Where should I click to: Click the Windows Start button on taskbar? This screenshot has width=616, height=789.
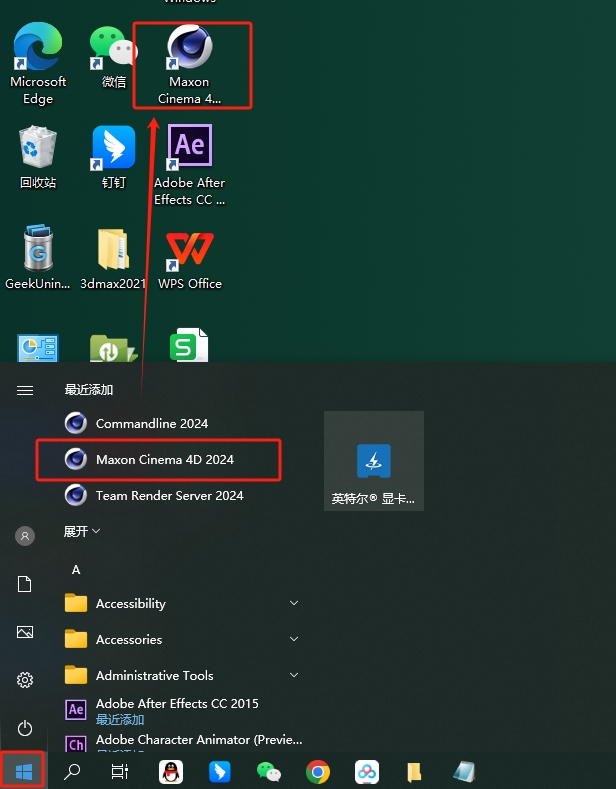(23, 771)
